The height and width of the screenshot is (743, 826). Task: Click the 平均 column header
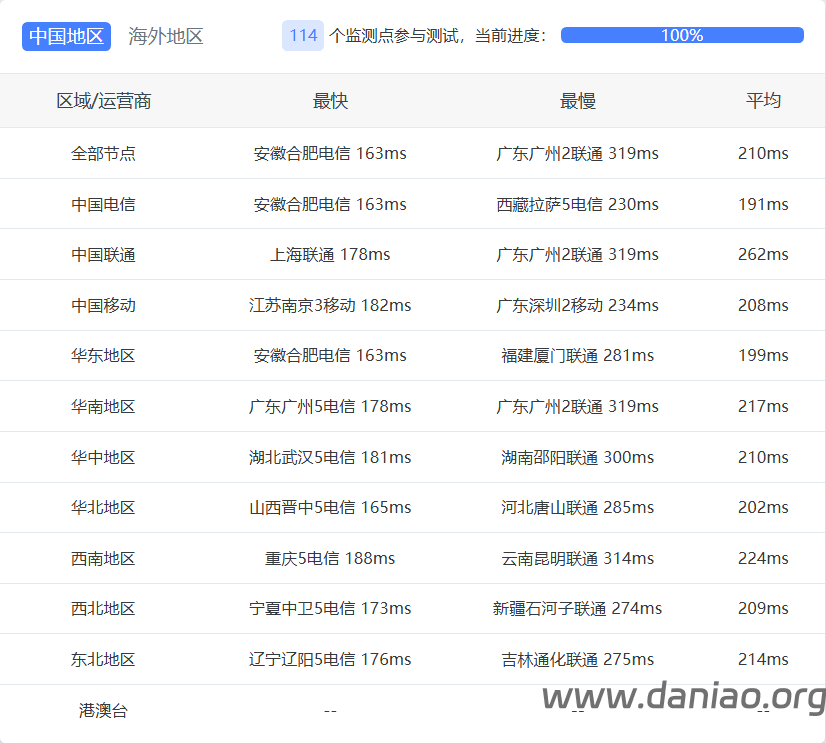coord(763,101)
